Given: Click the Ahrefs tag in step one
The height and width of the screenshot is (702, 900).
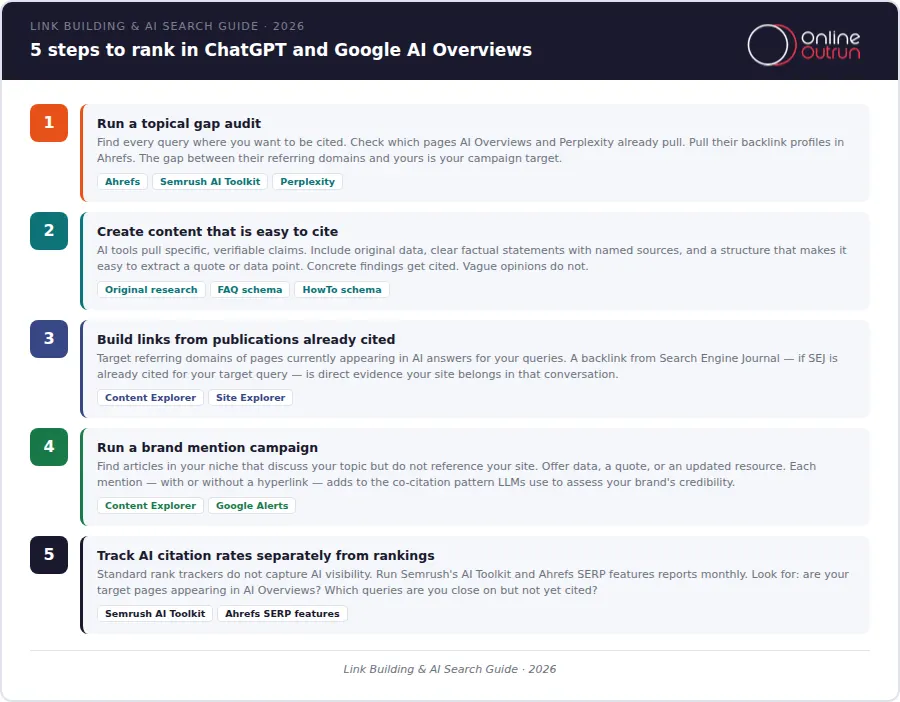Looking at the screenshot, I should click(122, 182).
